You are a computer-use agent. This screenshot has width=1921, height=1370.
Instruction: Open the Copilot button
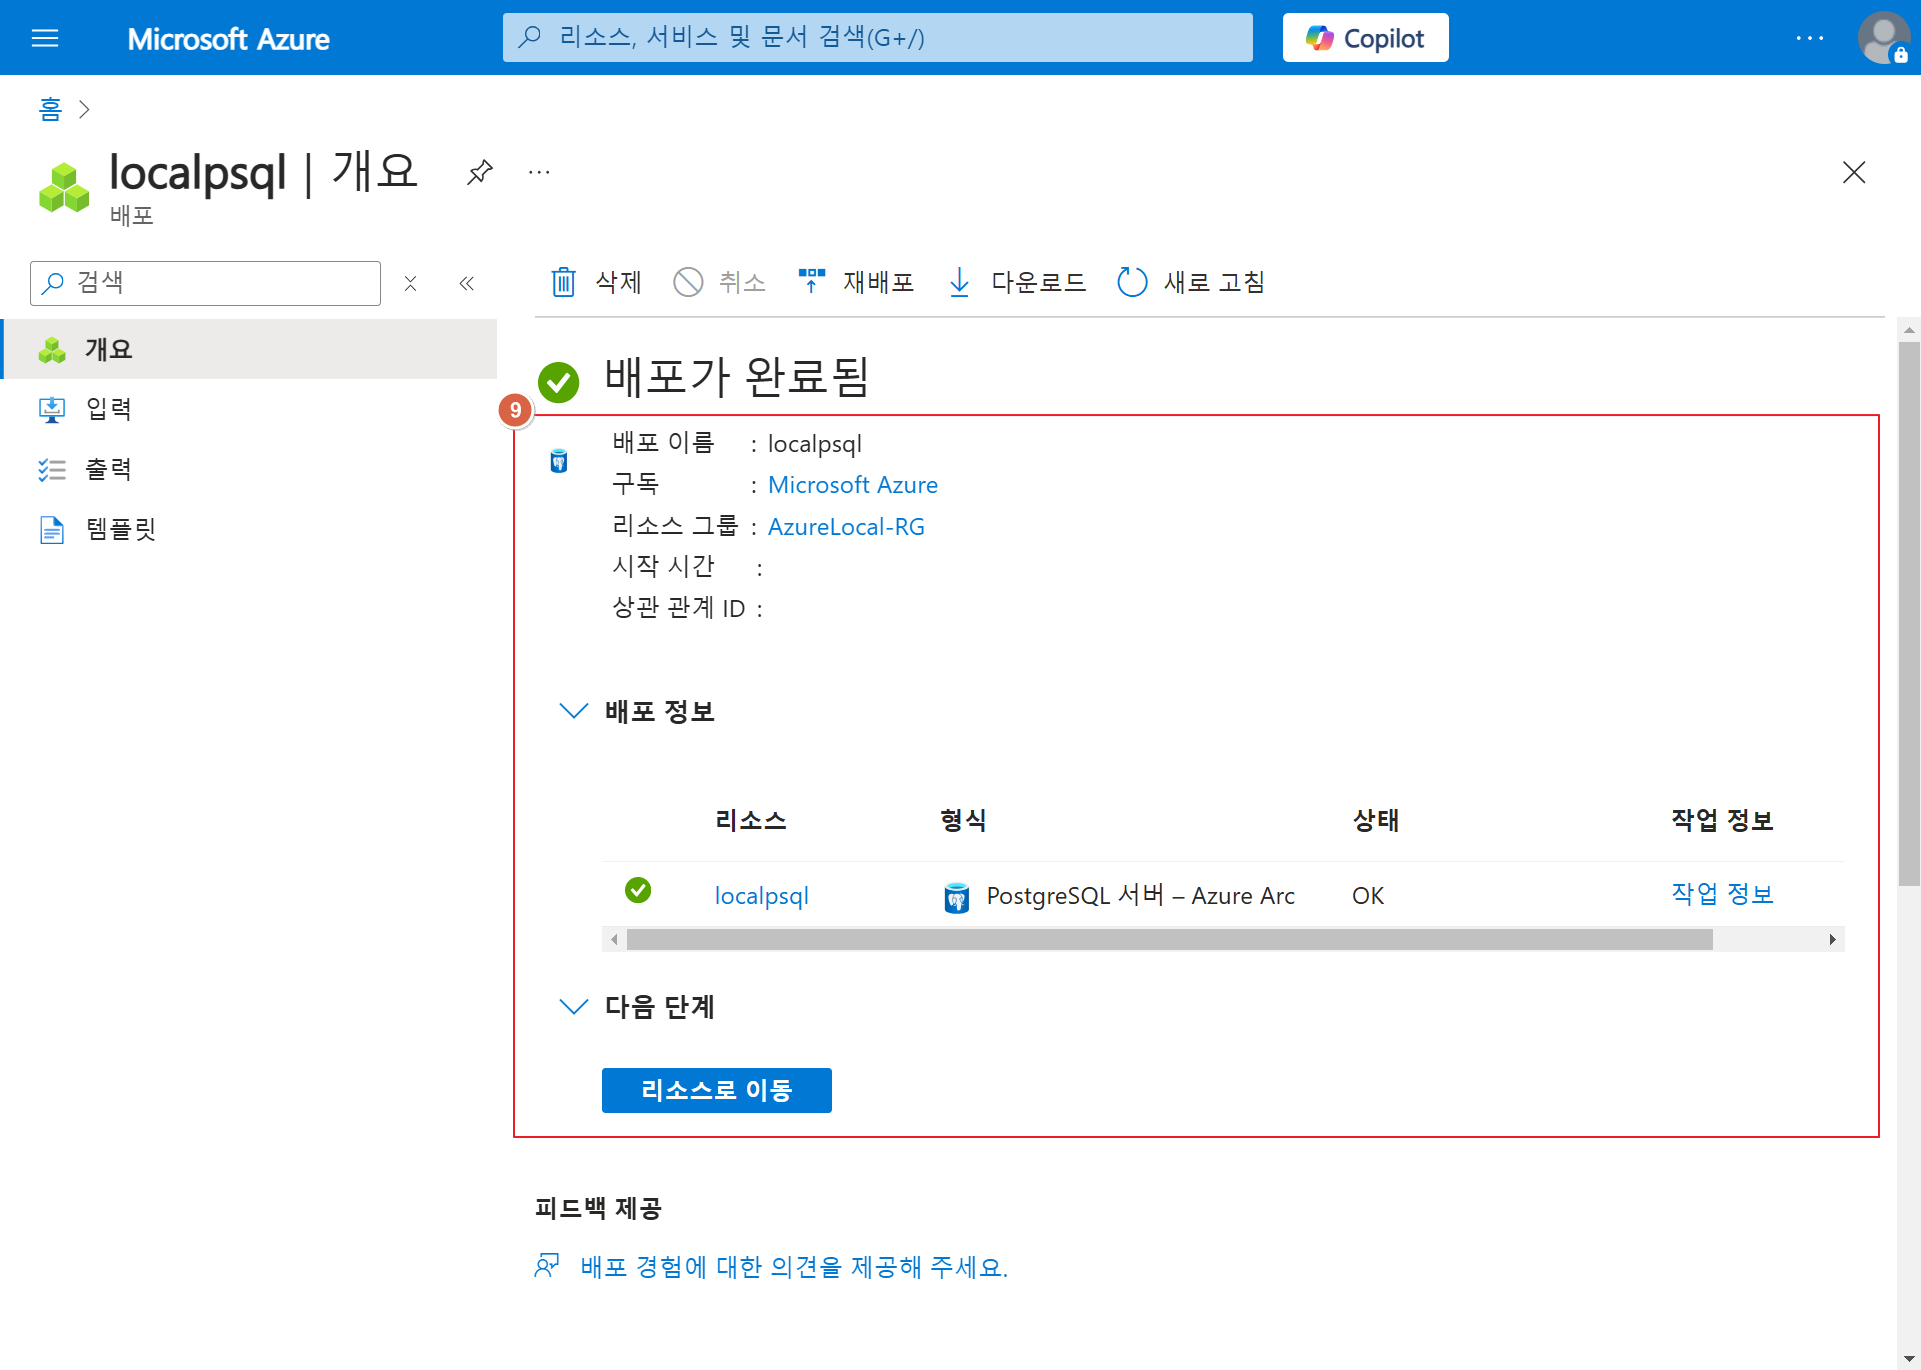(1365, 38)
